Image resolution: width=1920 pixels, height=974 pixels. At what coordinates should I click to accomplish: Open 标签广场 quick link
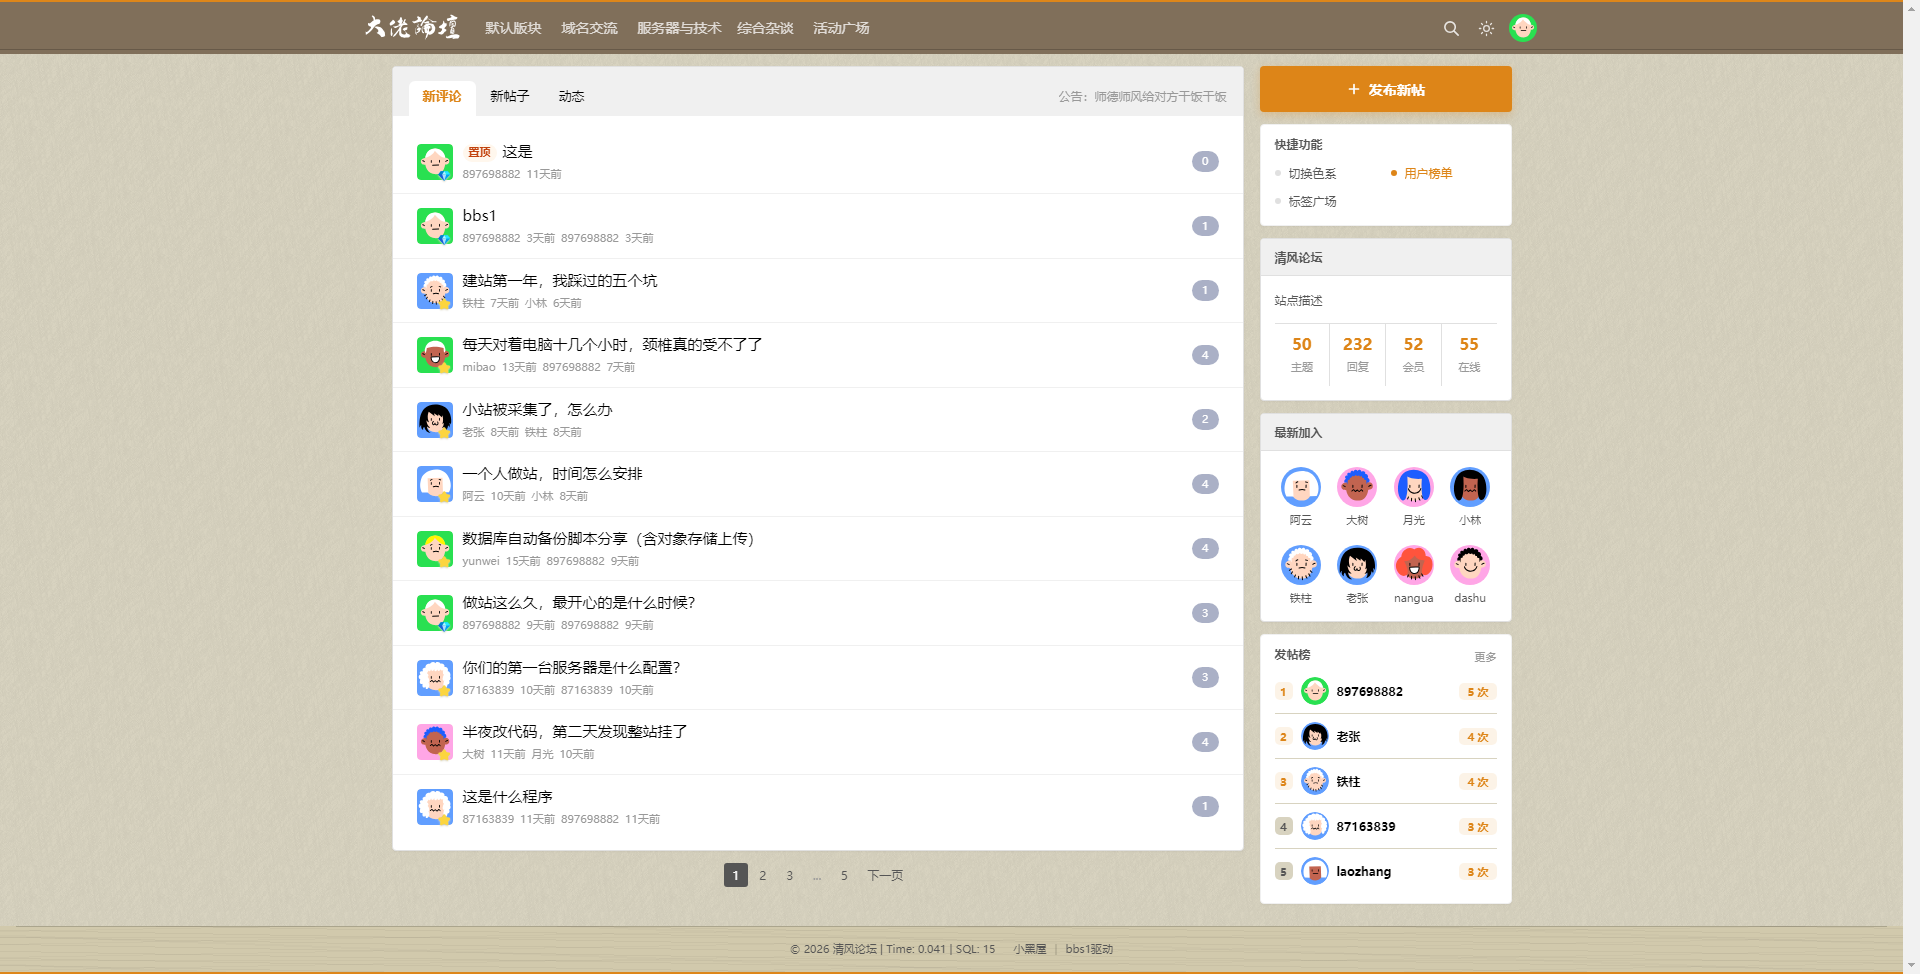tap(1312, 202)
